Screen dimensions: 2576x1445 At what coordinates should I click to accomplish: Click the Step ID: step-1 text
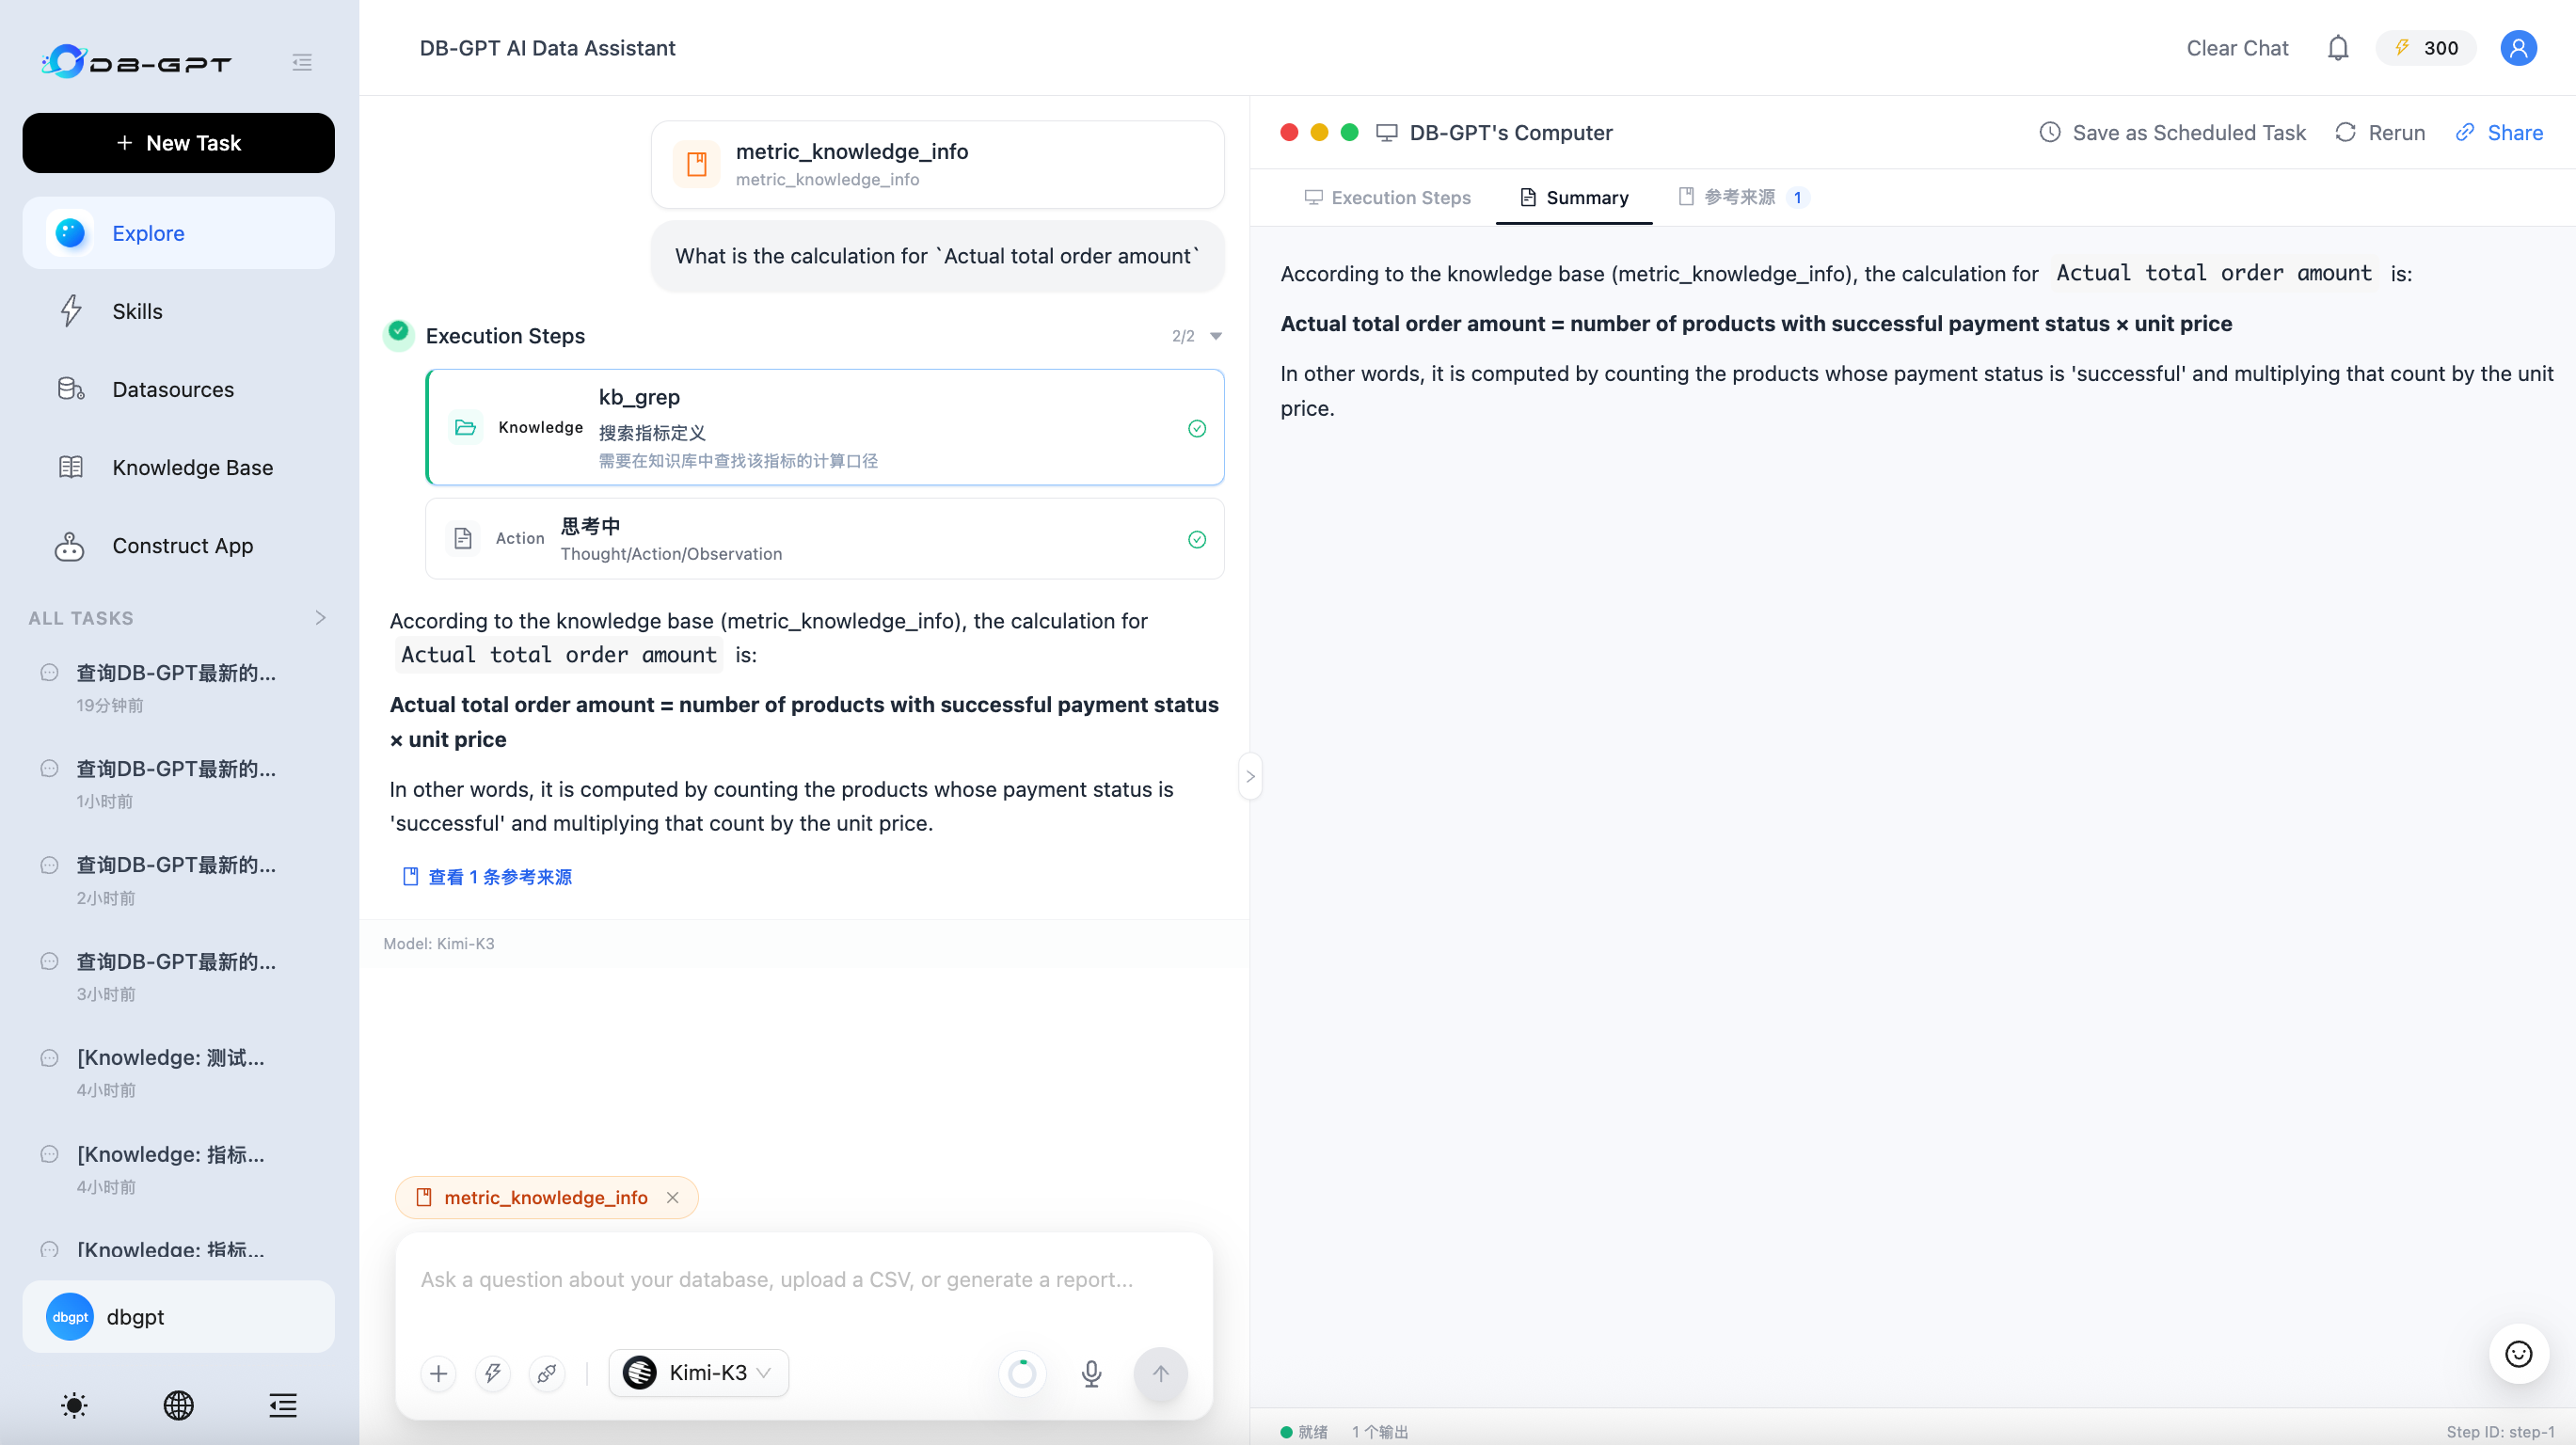pos(2500,1432)
